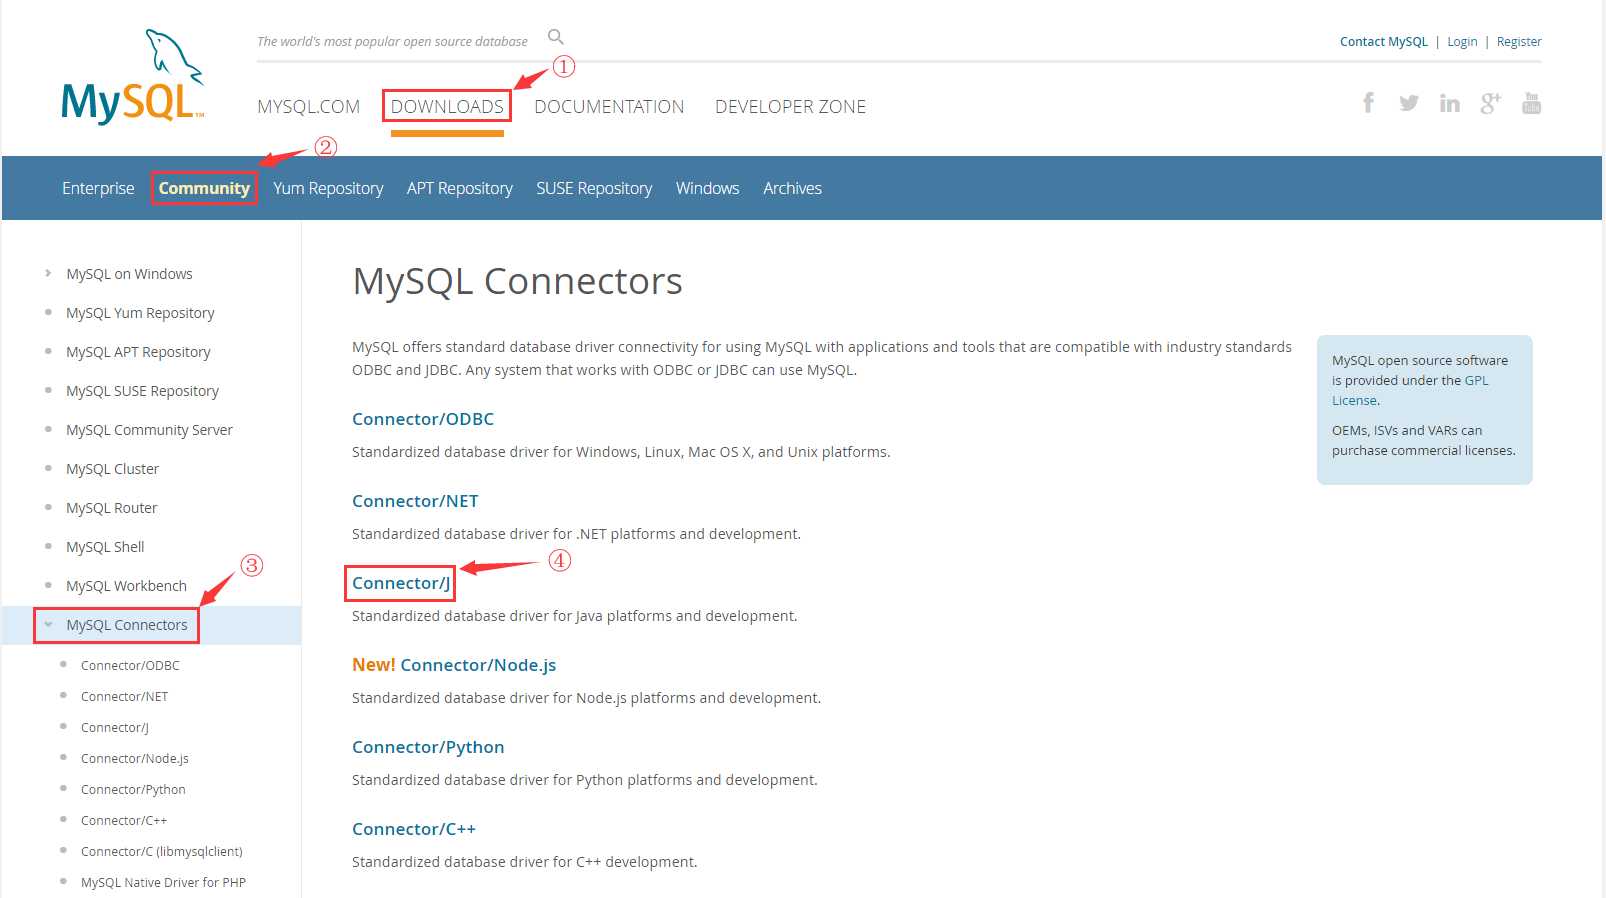Select the APT Repository tab
The width and height of the screenshot is (1606, 898).
coord(460,188)
